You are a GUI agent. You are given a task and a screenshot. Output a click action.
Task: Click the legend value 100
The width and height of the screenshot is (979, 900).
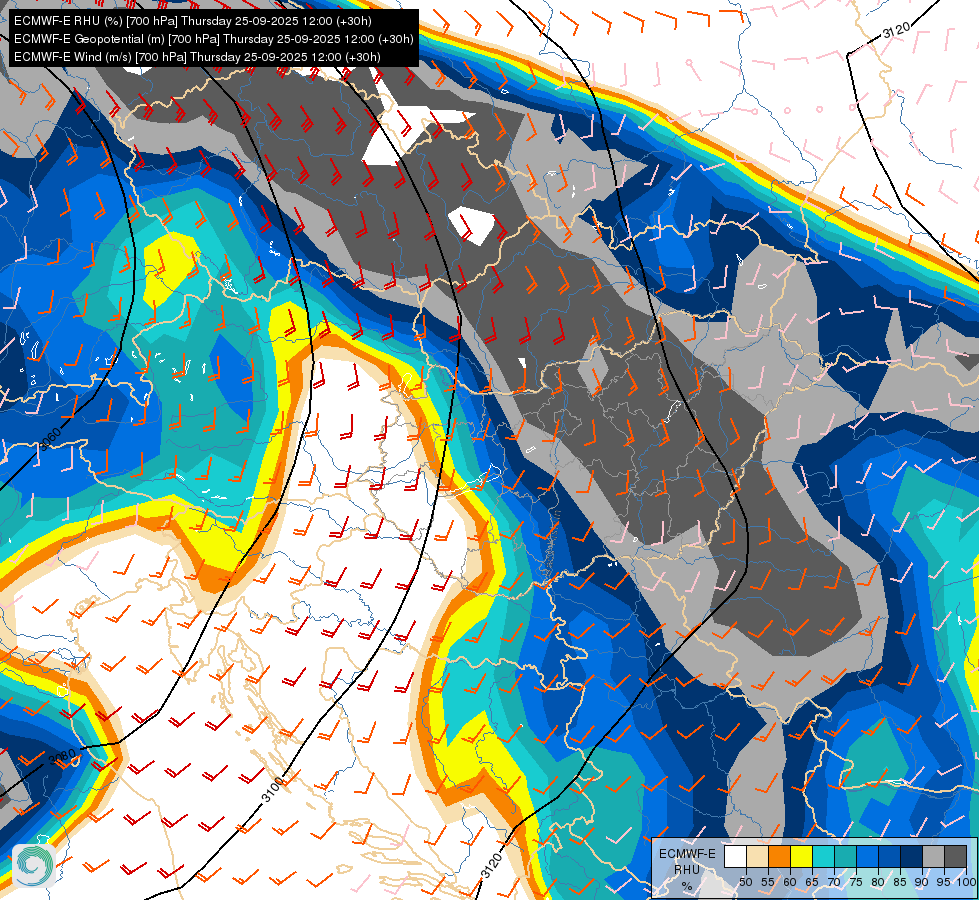point(966,882)
